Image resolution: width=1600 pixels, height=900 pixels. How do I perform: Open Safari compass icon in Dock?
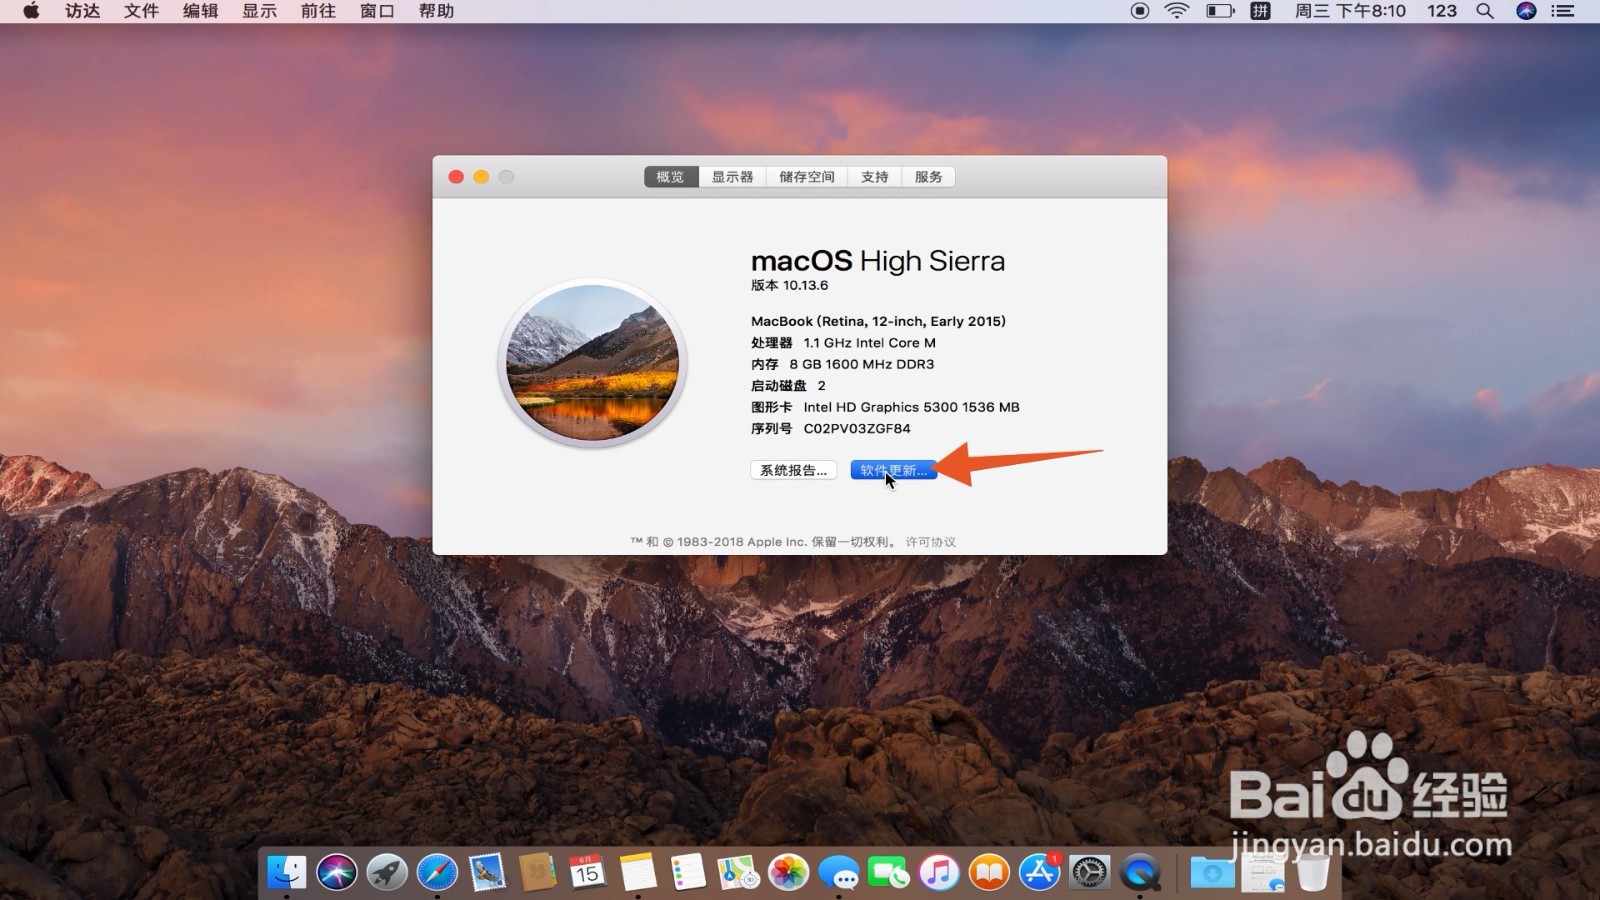[x=437, y=872]
